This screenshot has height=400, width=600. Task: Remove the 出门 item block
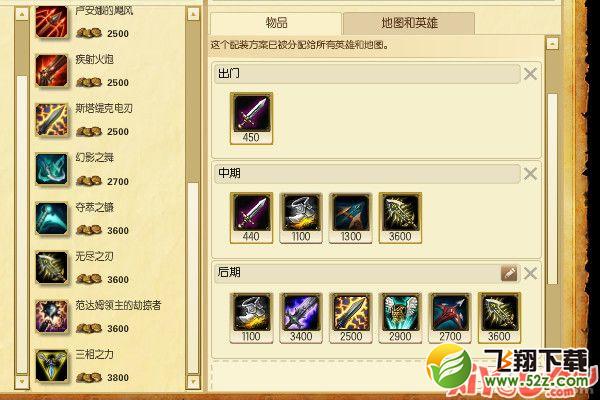(530, 74)
